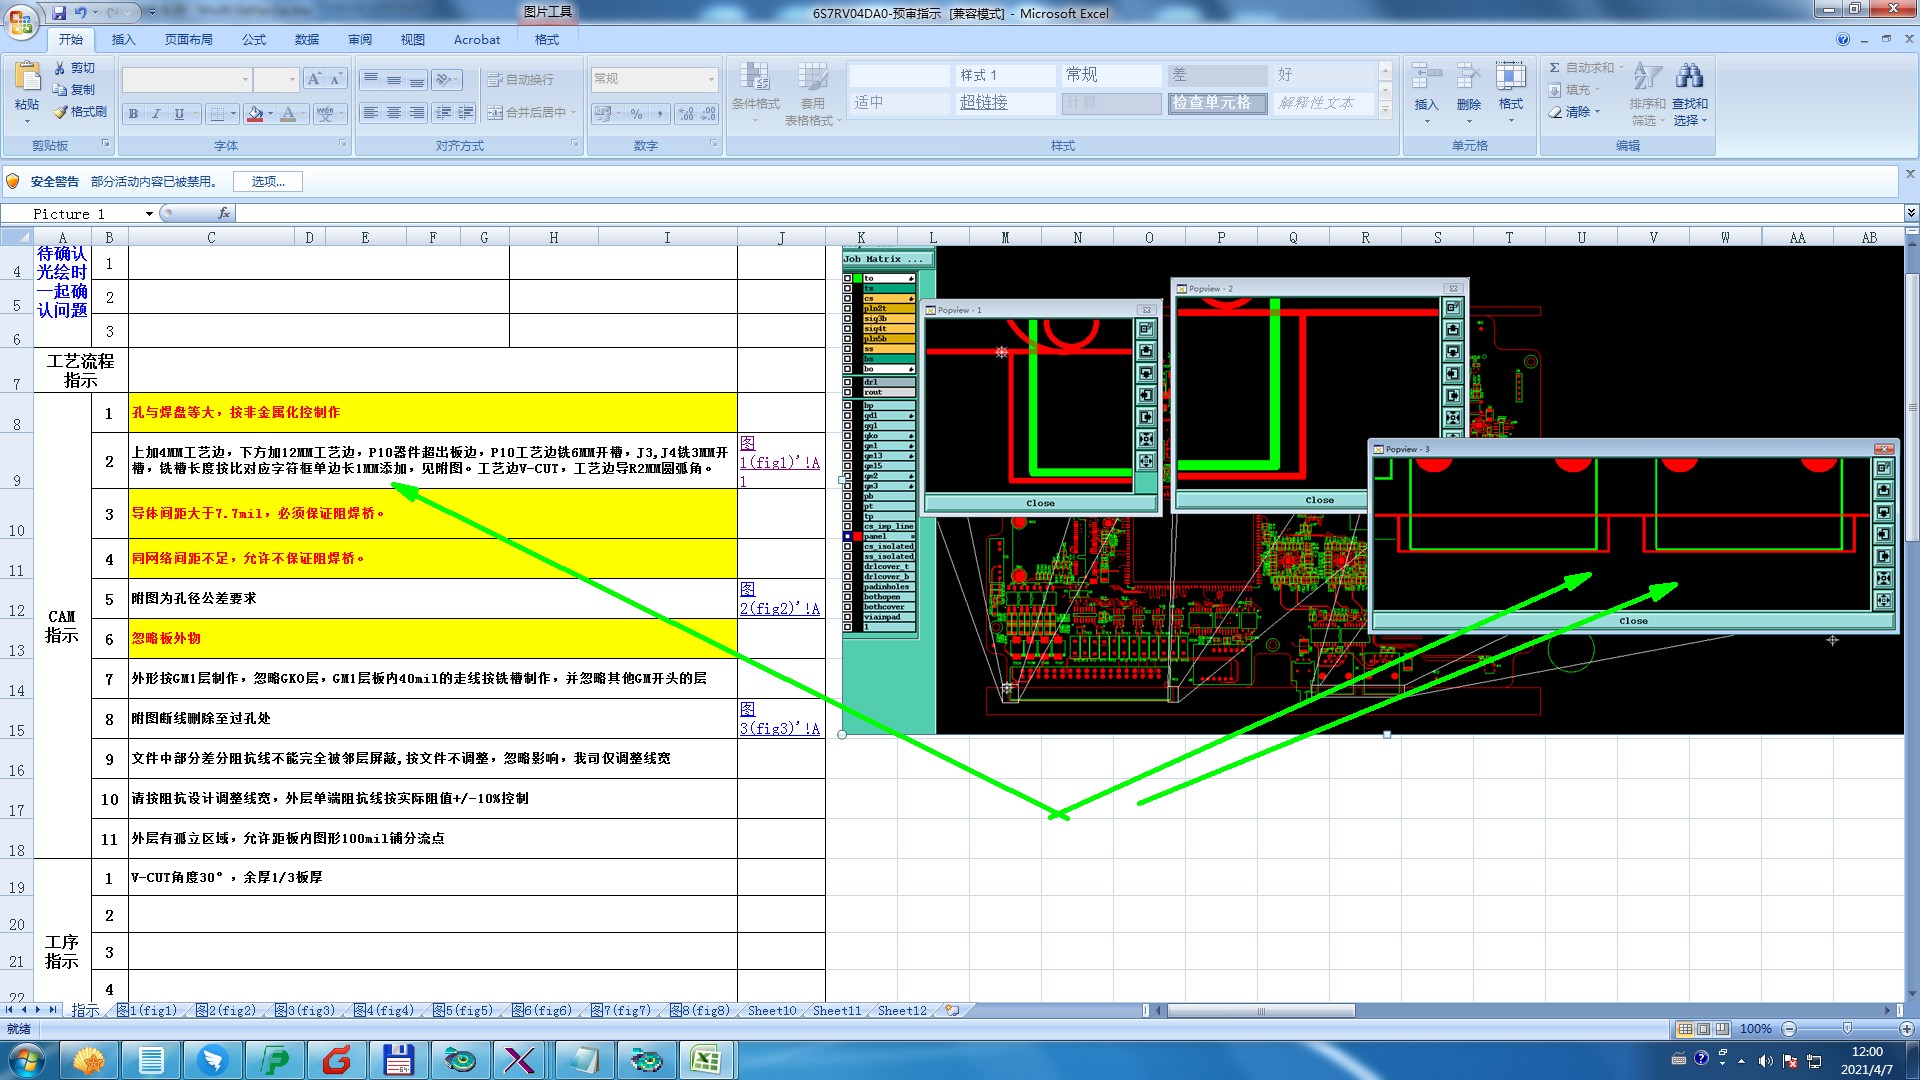Cut the selection with 剪切
The width and height of the screenshot is (1920, 1080).
pos(75,68)
